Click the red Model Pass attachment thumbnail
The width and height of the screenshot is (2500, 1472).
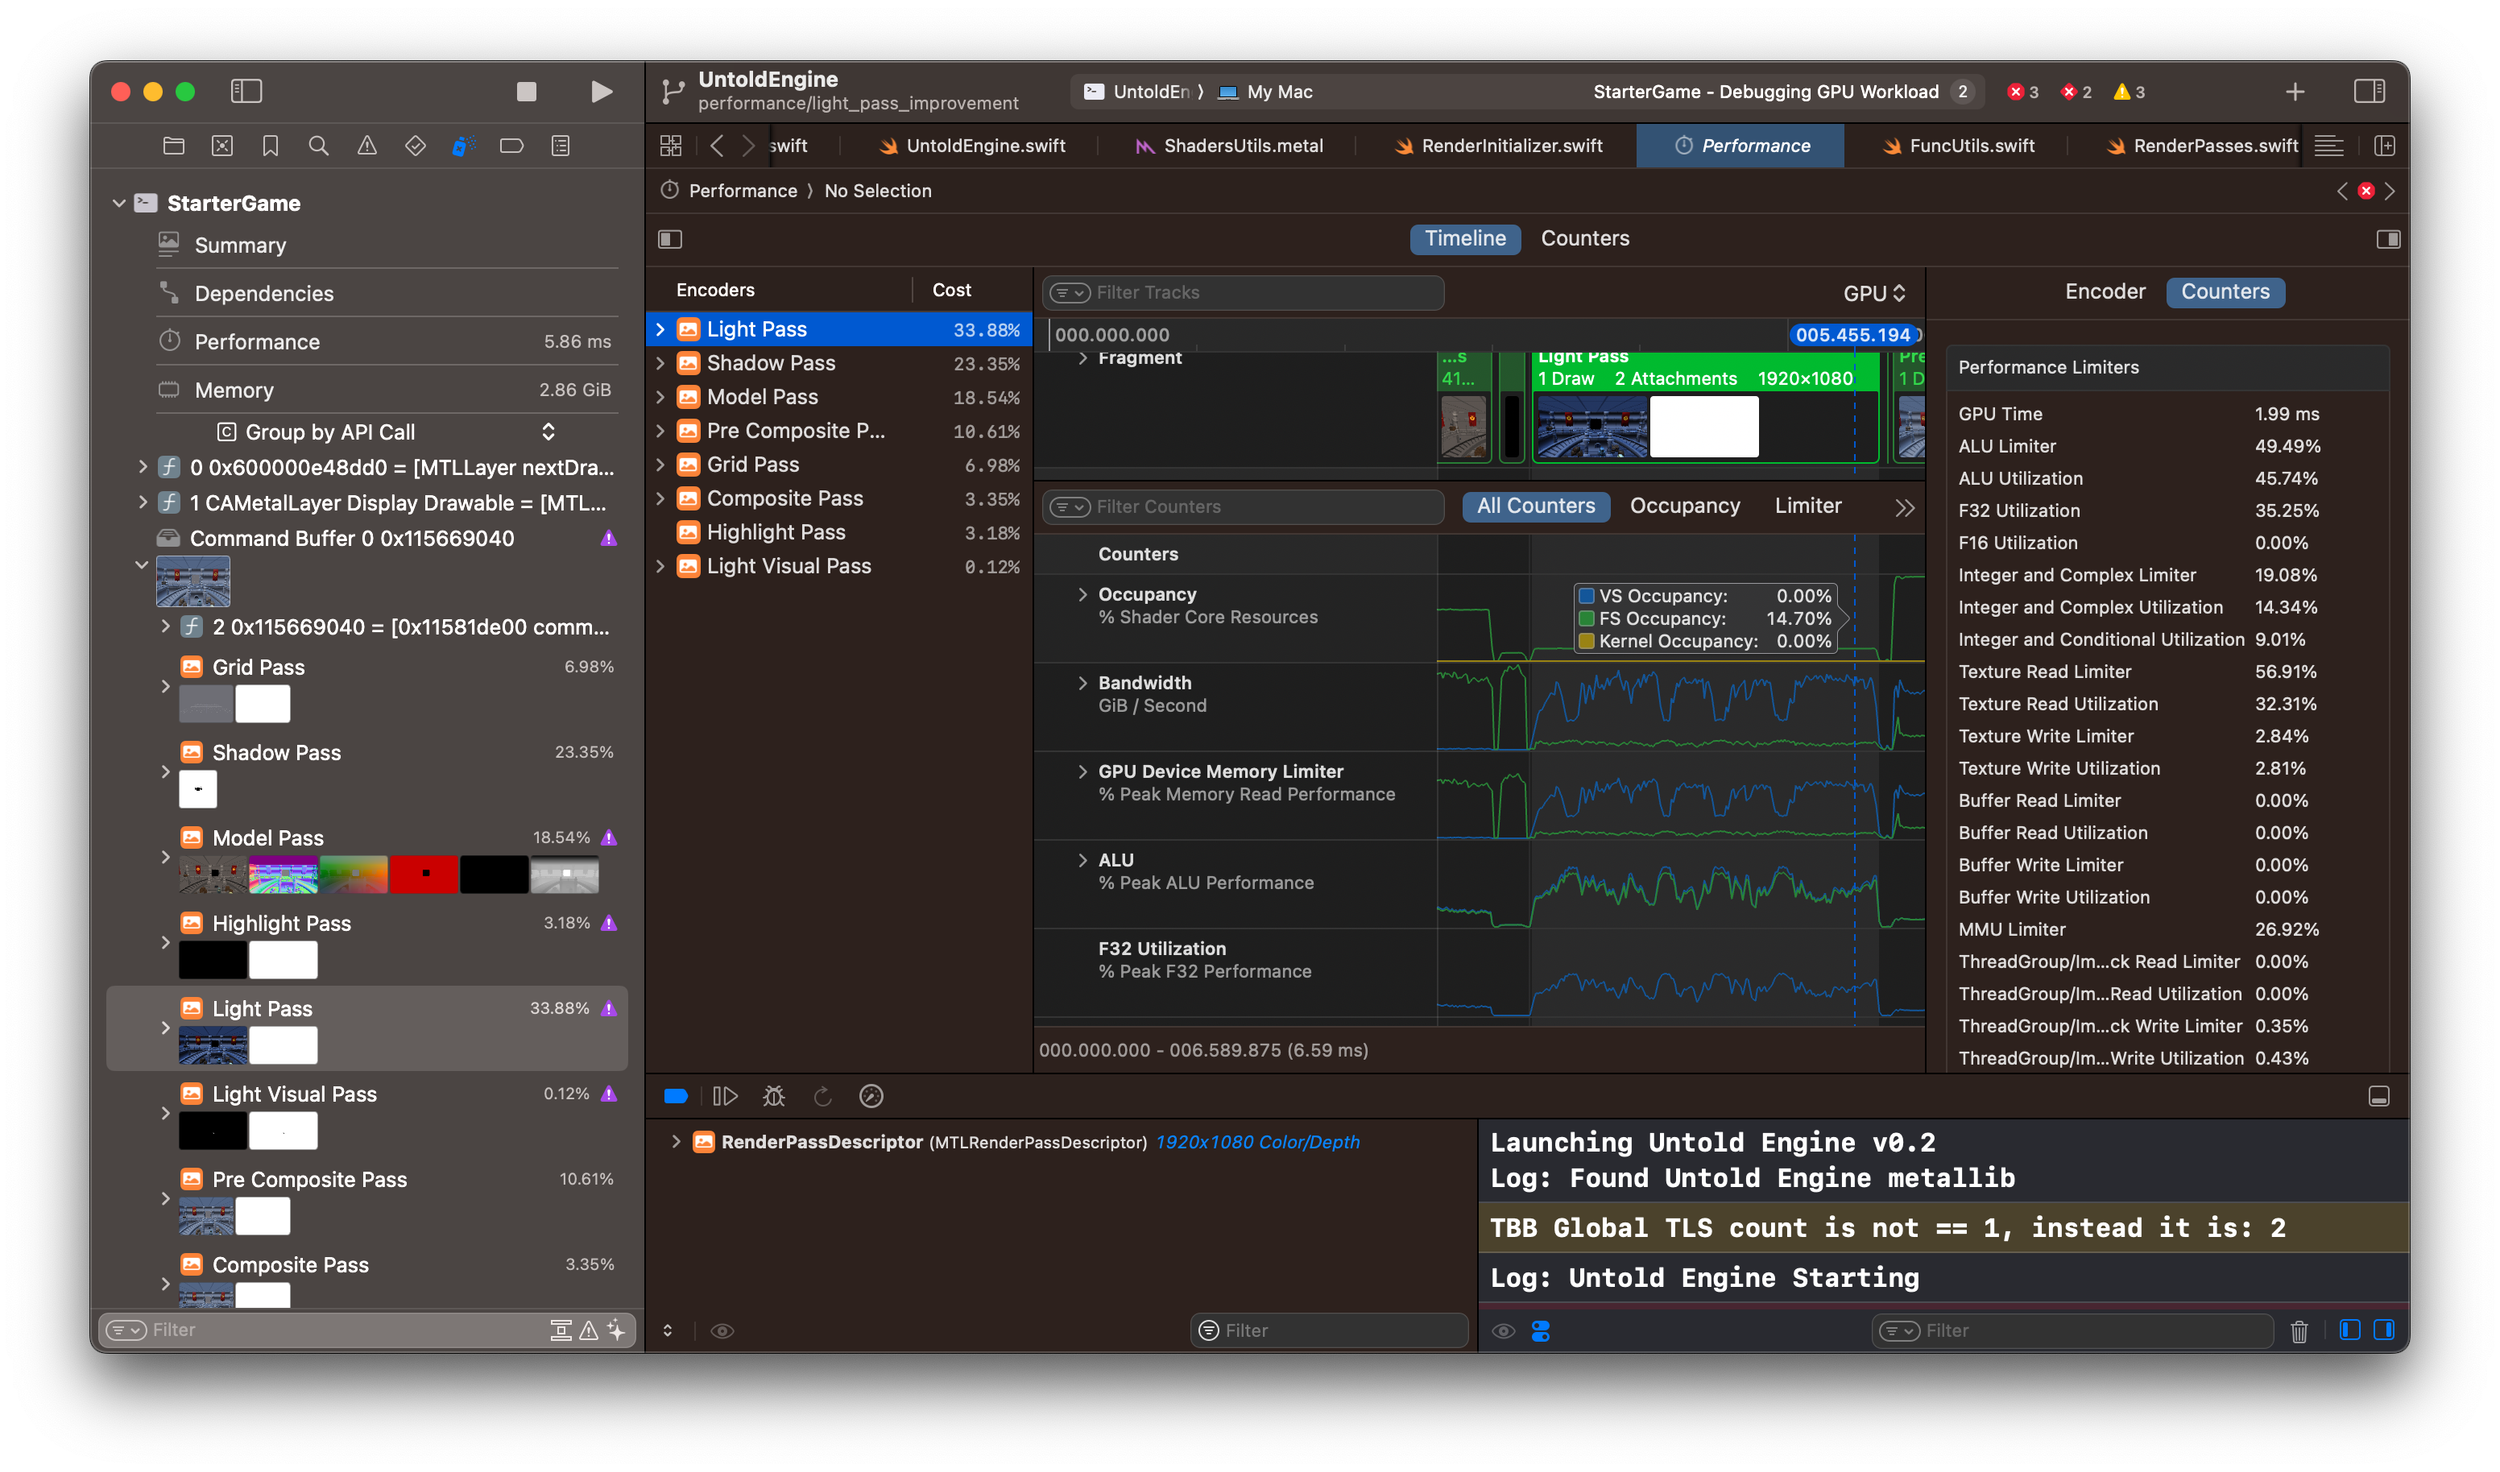tap(424, 875)
